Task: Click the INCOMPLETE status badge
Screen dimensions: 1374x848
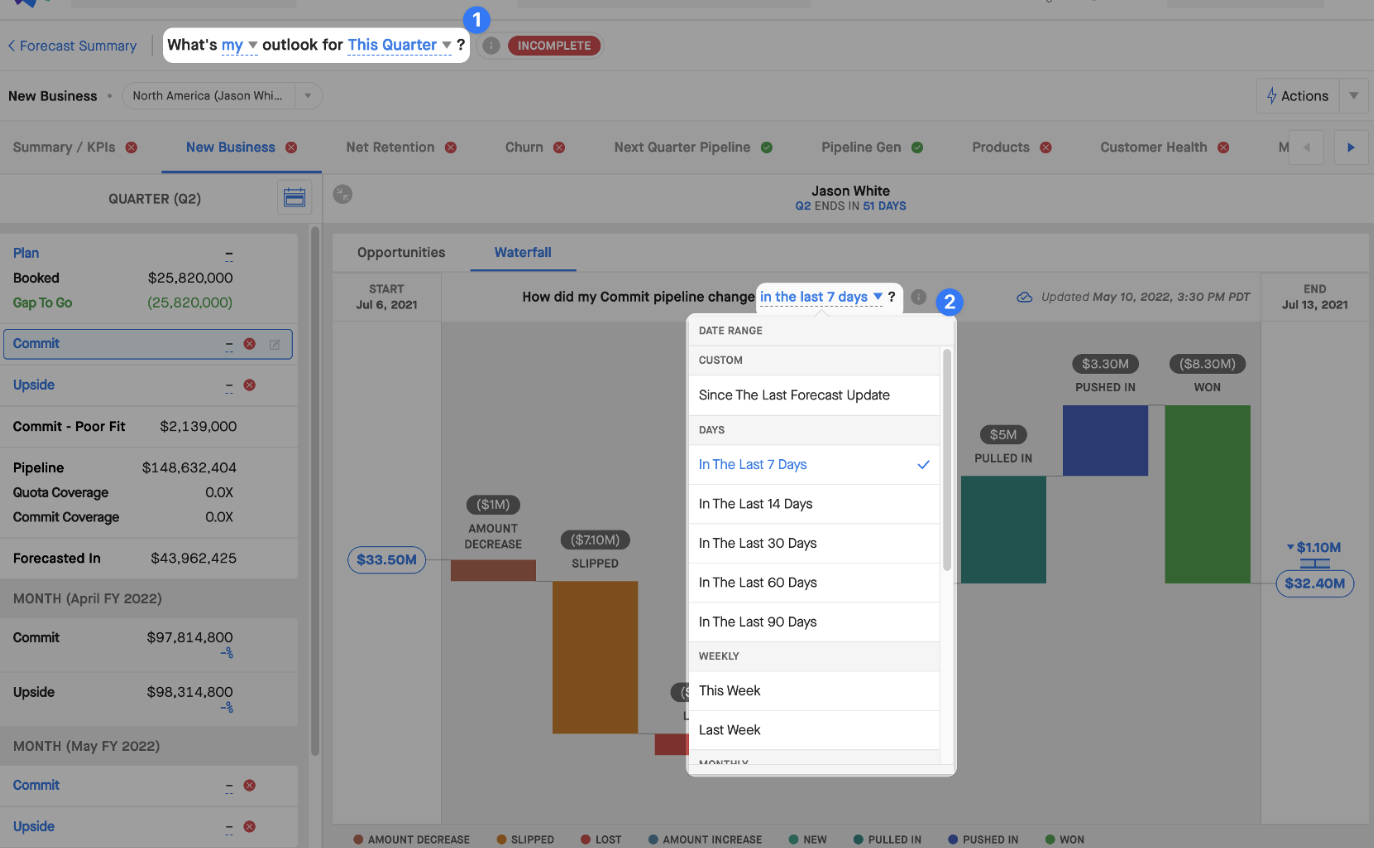Action: click(x=554, y=45)
